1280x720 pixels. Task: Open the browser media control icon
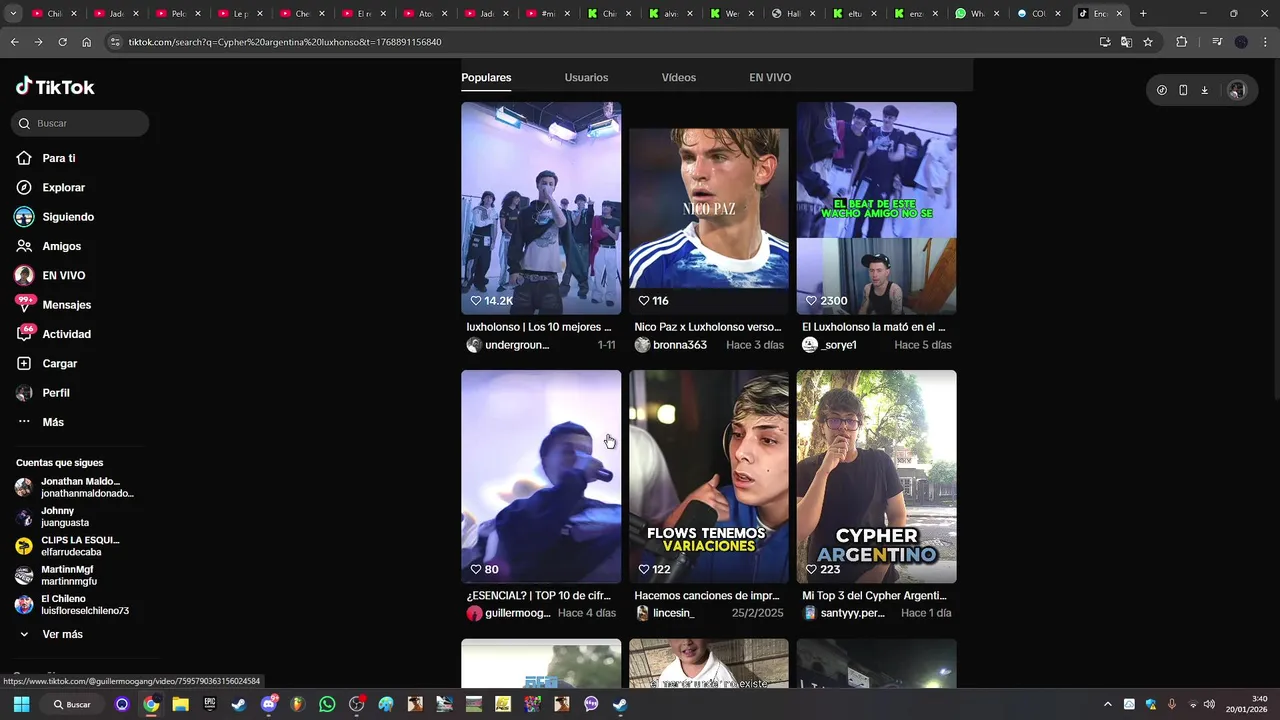click(x=1217, y=42)
